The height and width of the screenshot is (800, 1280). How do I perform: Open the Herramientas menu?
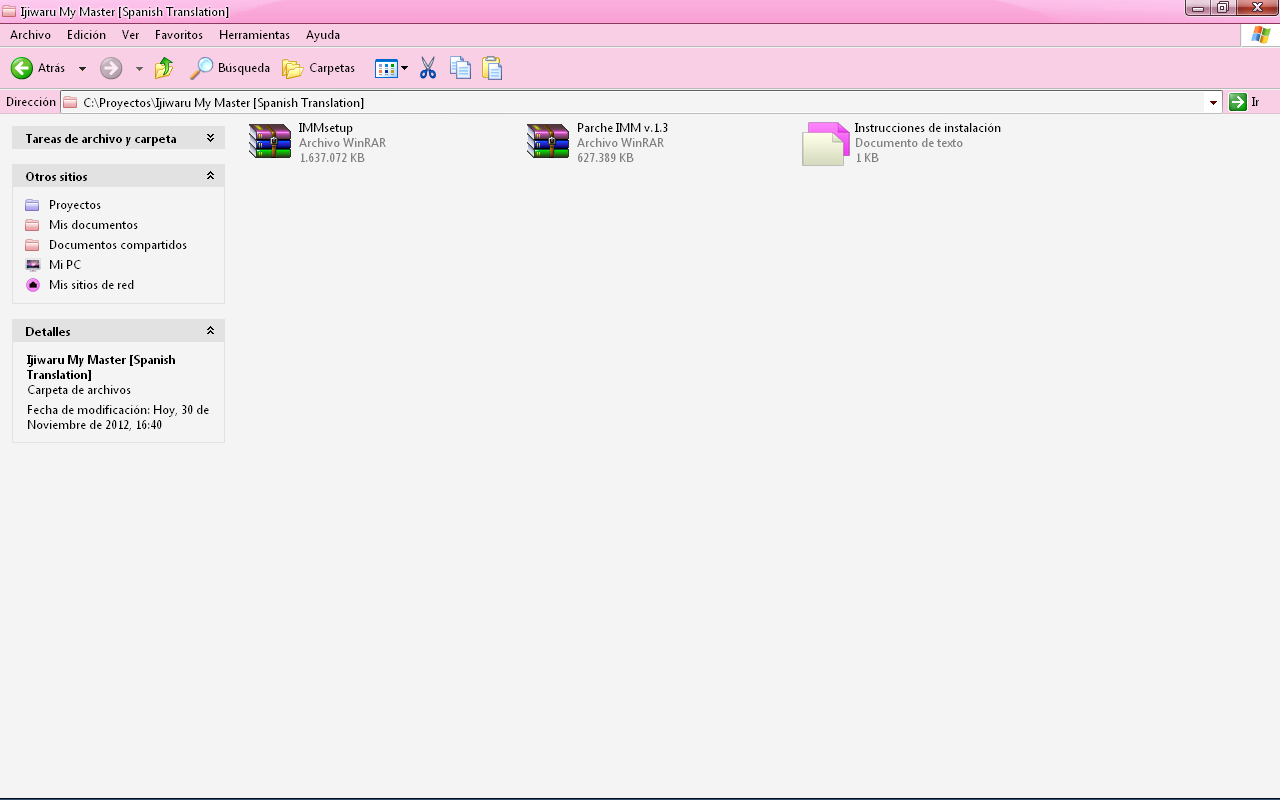(254, 35)
